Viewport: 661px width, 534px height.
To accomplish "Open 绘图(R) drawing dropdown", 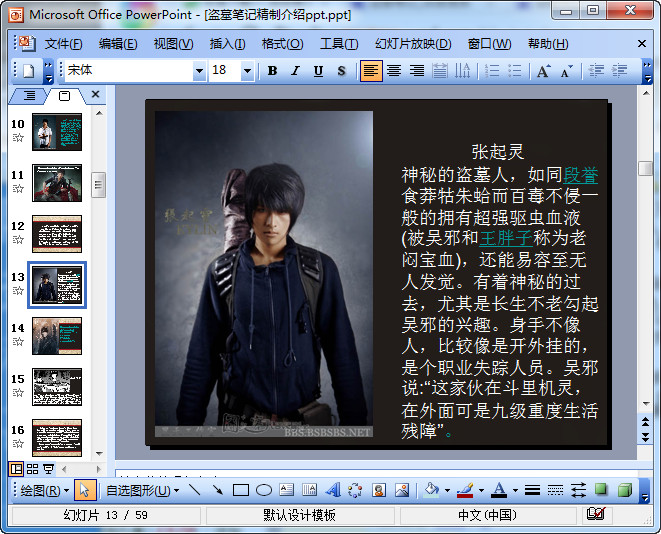I will pyautogui.click(x=44, y=490).
